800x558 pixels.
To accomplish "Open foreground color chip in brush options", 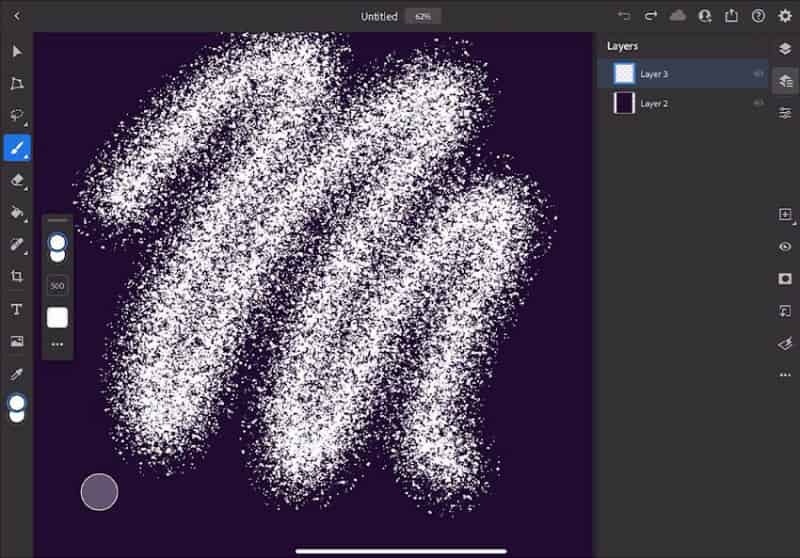I will pos(57,242).
